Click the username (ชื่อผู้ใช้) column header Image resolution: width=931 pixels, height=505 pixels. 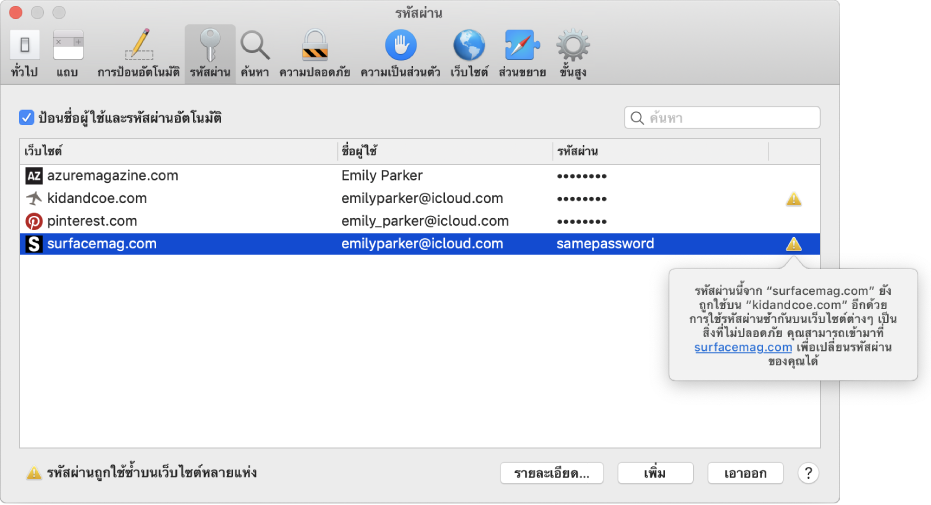tap(445, 151)
